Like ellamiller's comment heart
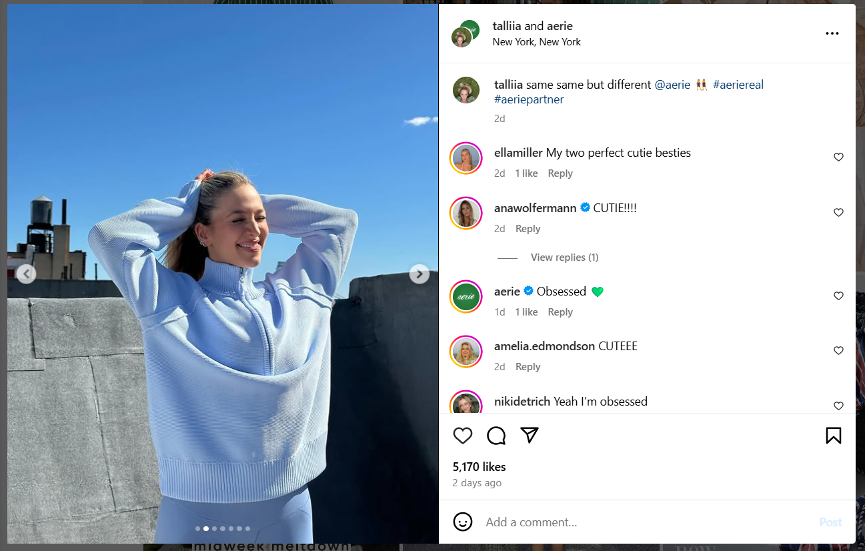 tap(838, 157)
